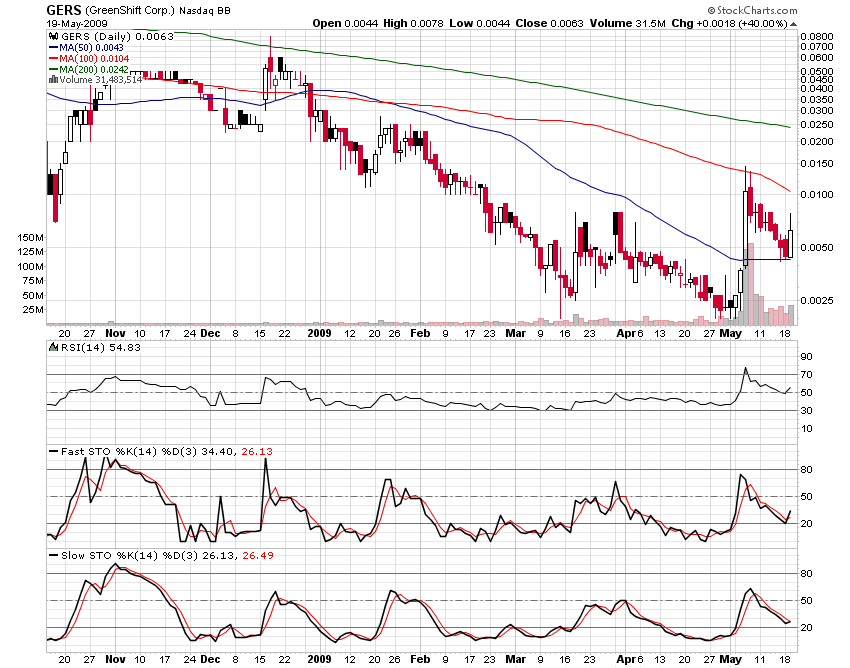Click the green MA(200) line swatch
850x668 pixels.
tap(54, 69)
